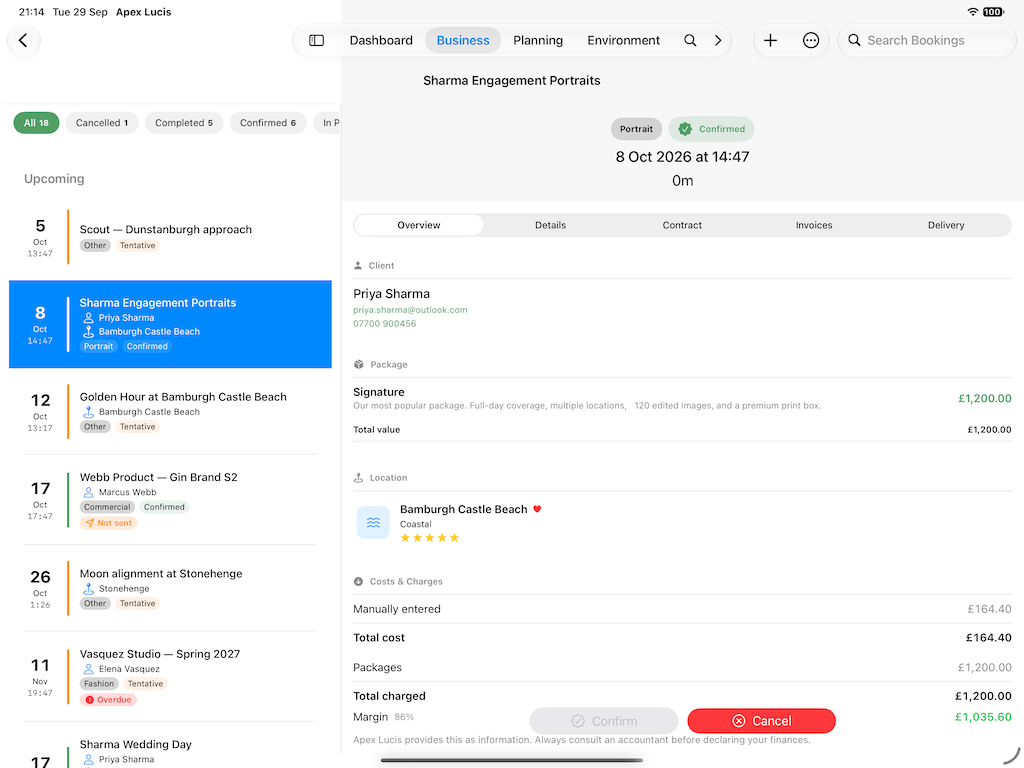Open Webb Product — Gin Brand S2 booking

[170, 500]
